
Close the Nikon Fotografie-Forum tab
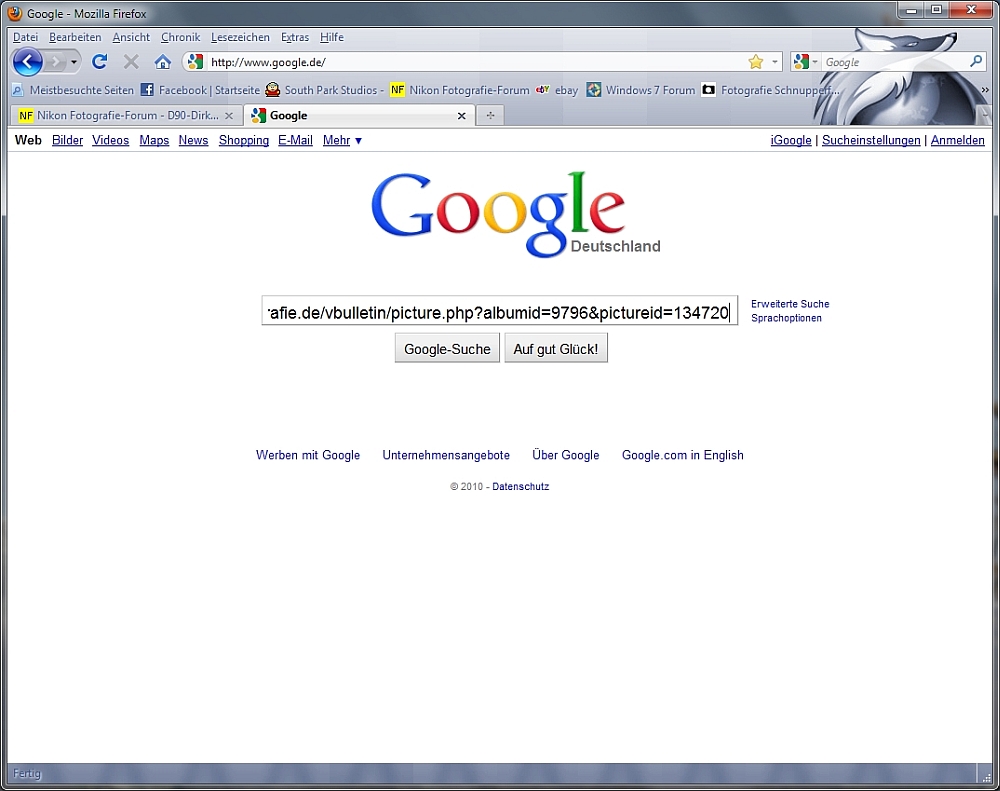click(229, 115)
